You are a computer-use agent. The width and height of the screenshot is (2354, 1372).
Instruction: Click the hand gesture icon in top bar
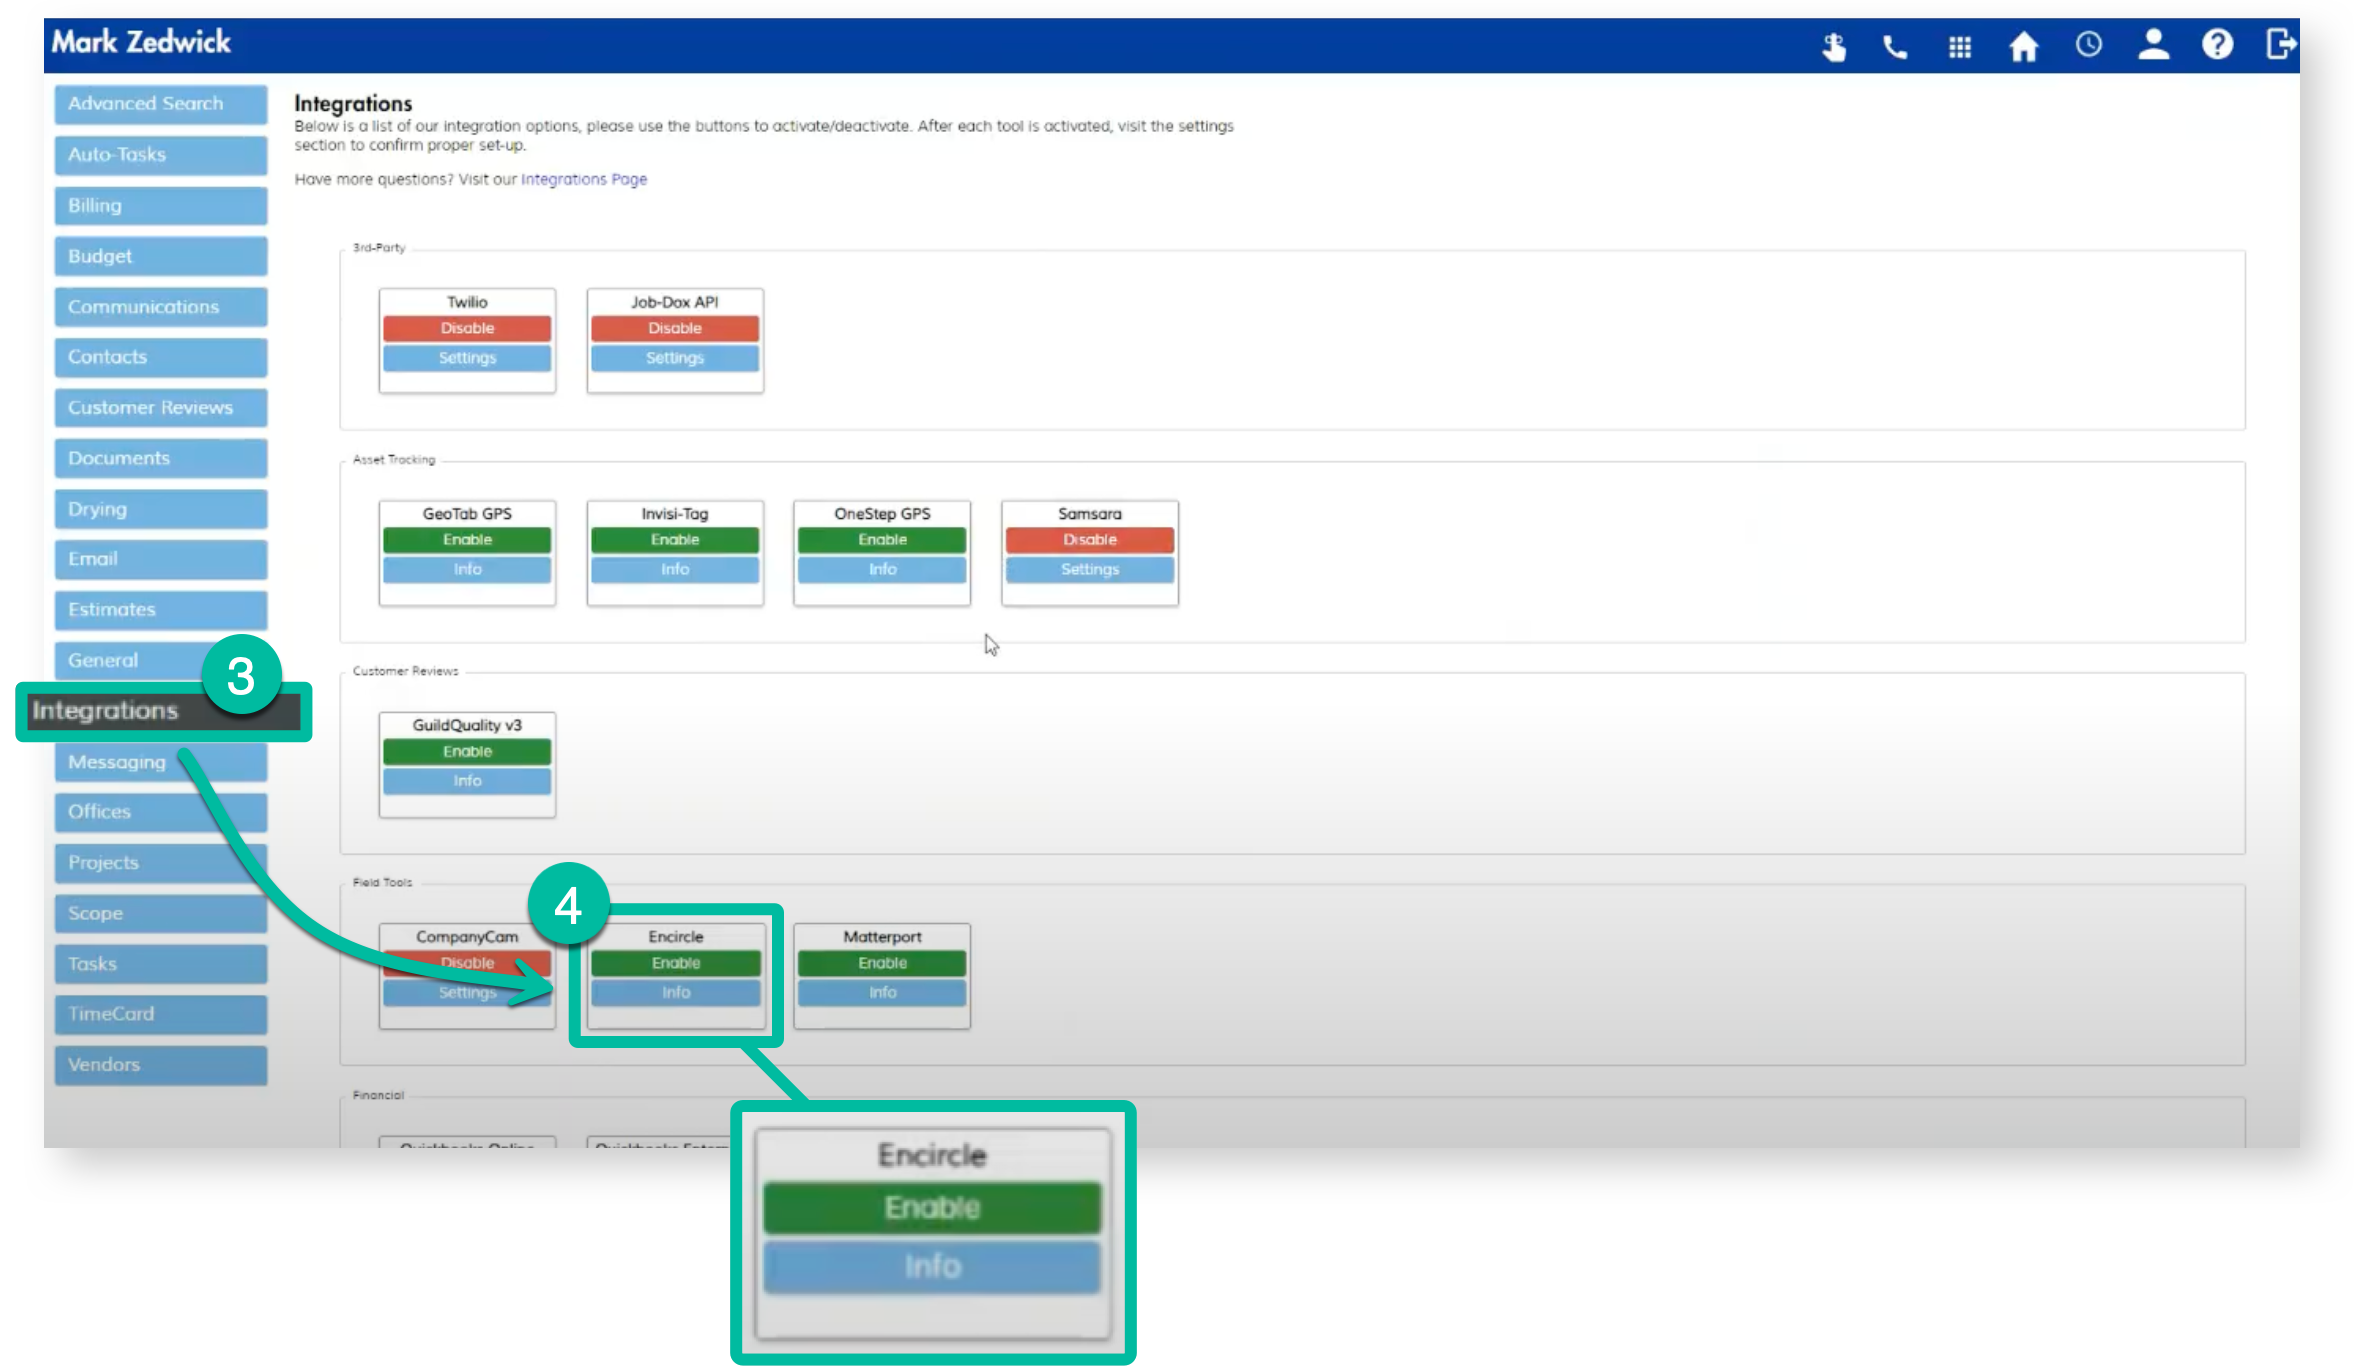pos(1833,44)
